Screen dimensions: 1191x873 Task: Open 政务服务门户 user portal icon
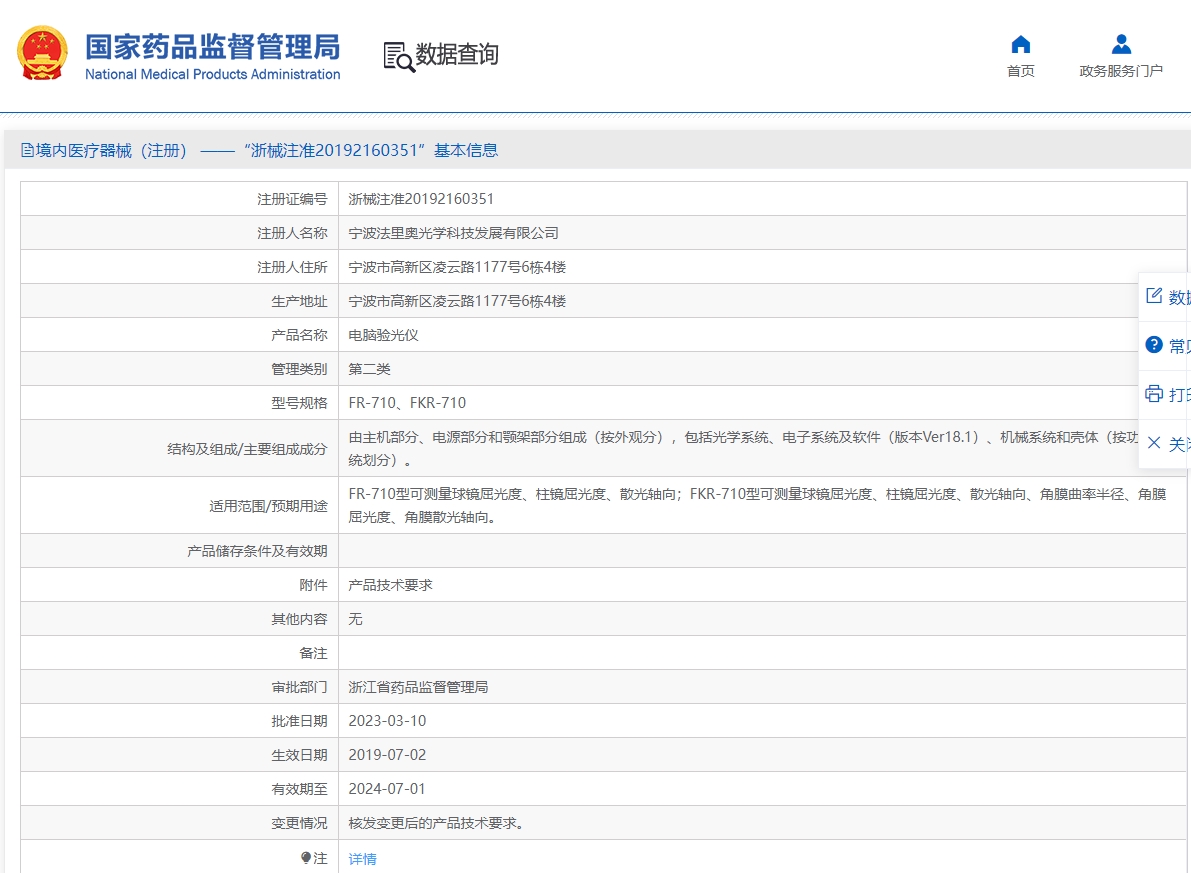(1121, 45)
